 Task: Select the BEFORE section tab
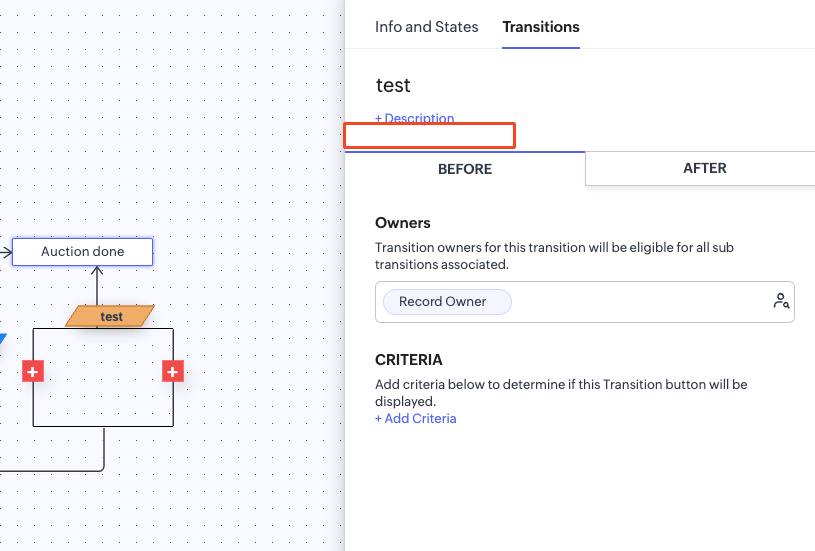[x=465, y=169]
